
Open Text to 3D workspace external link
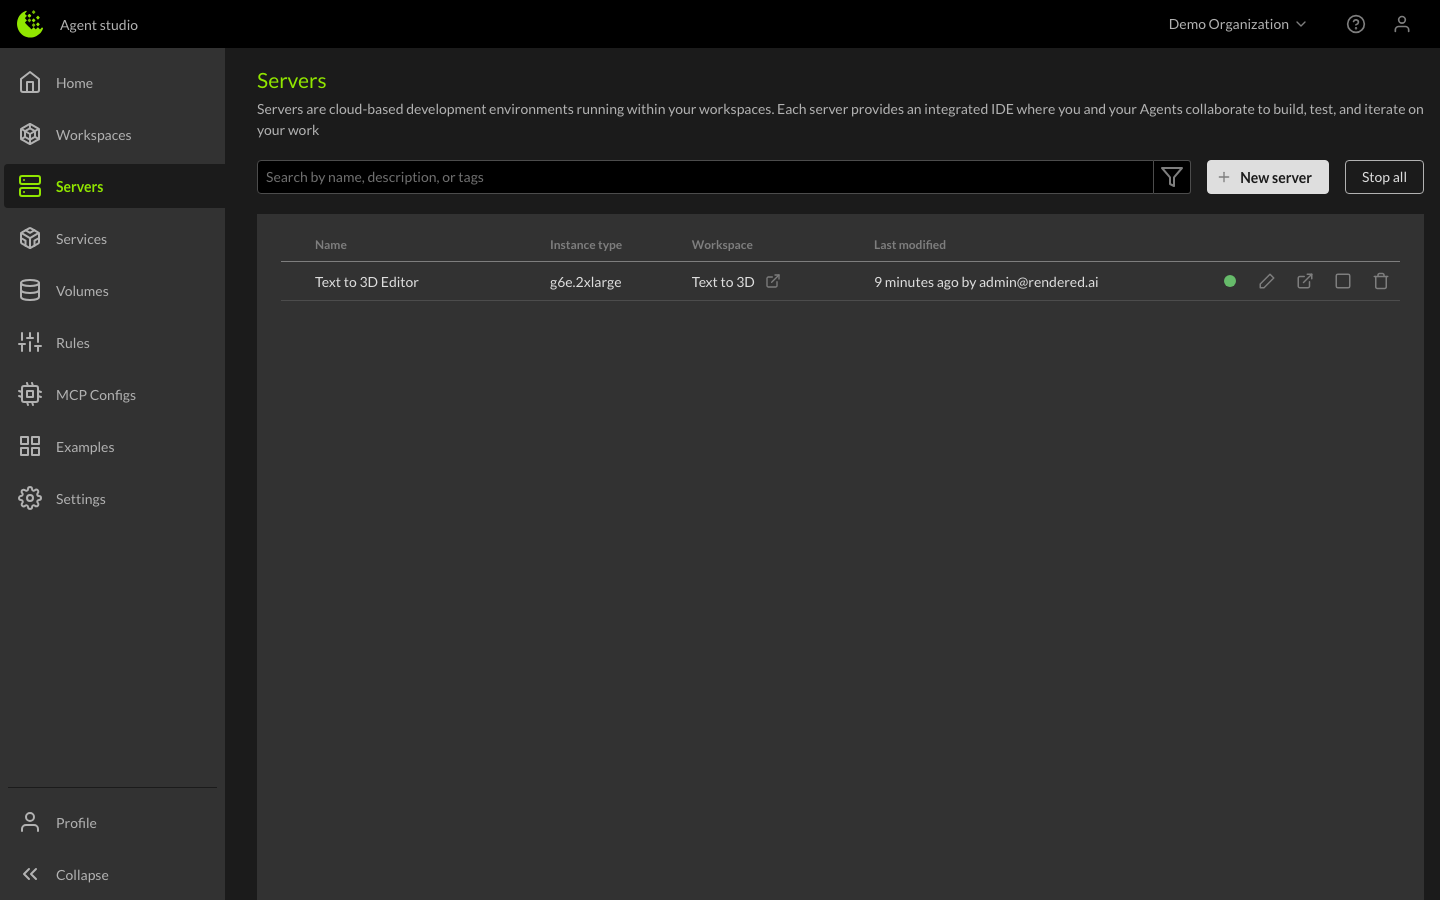point(773,282)
